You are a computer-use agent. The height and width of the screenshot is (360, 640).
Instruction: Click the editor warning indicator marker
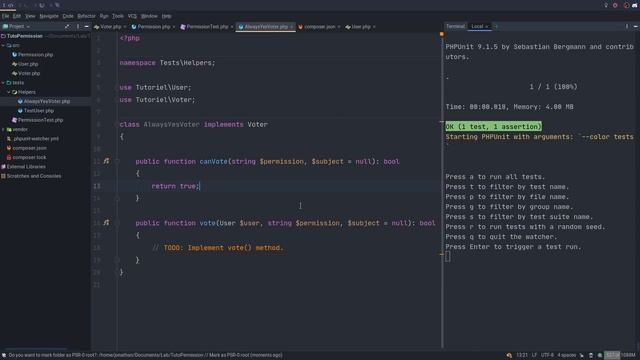[x=442, y=35]
